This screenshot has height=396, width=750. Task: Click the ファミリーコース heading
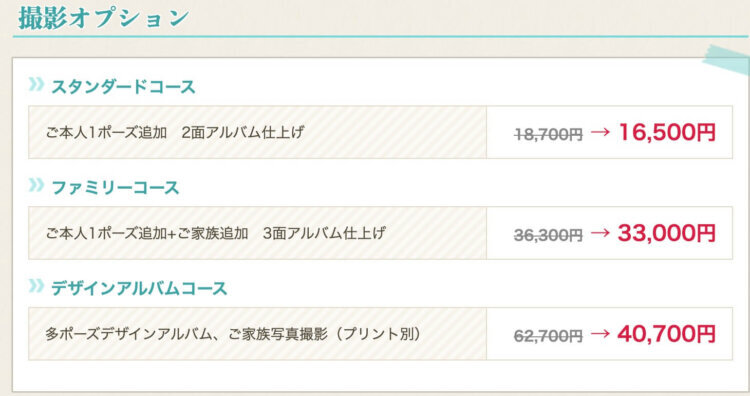[x=115, y=187]
